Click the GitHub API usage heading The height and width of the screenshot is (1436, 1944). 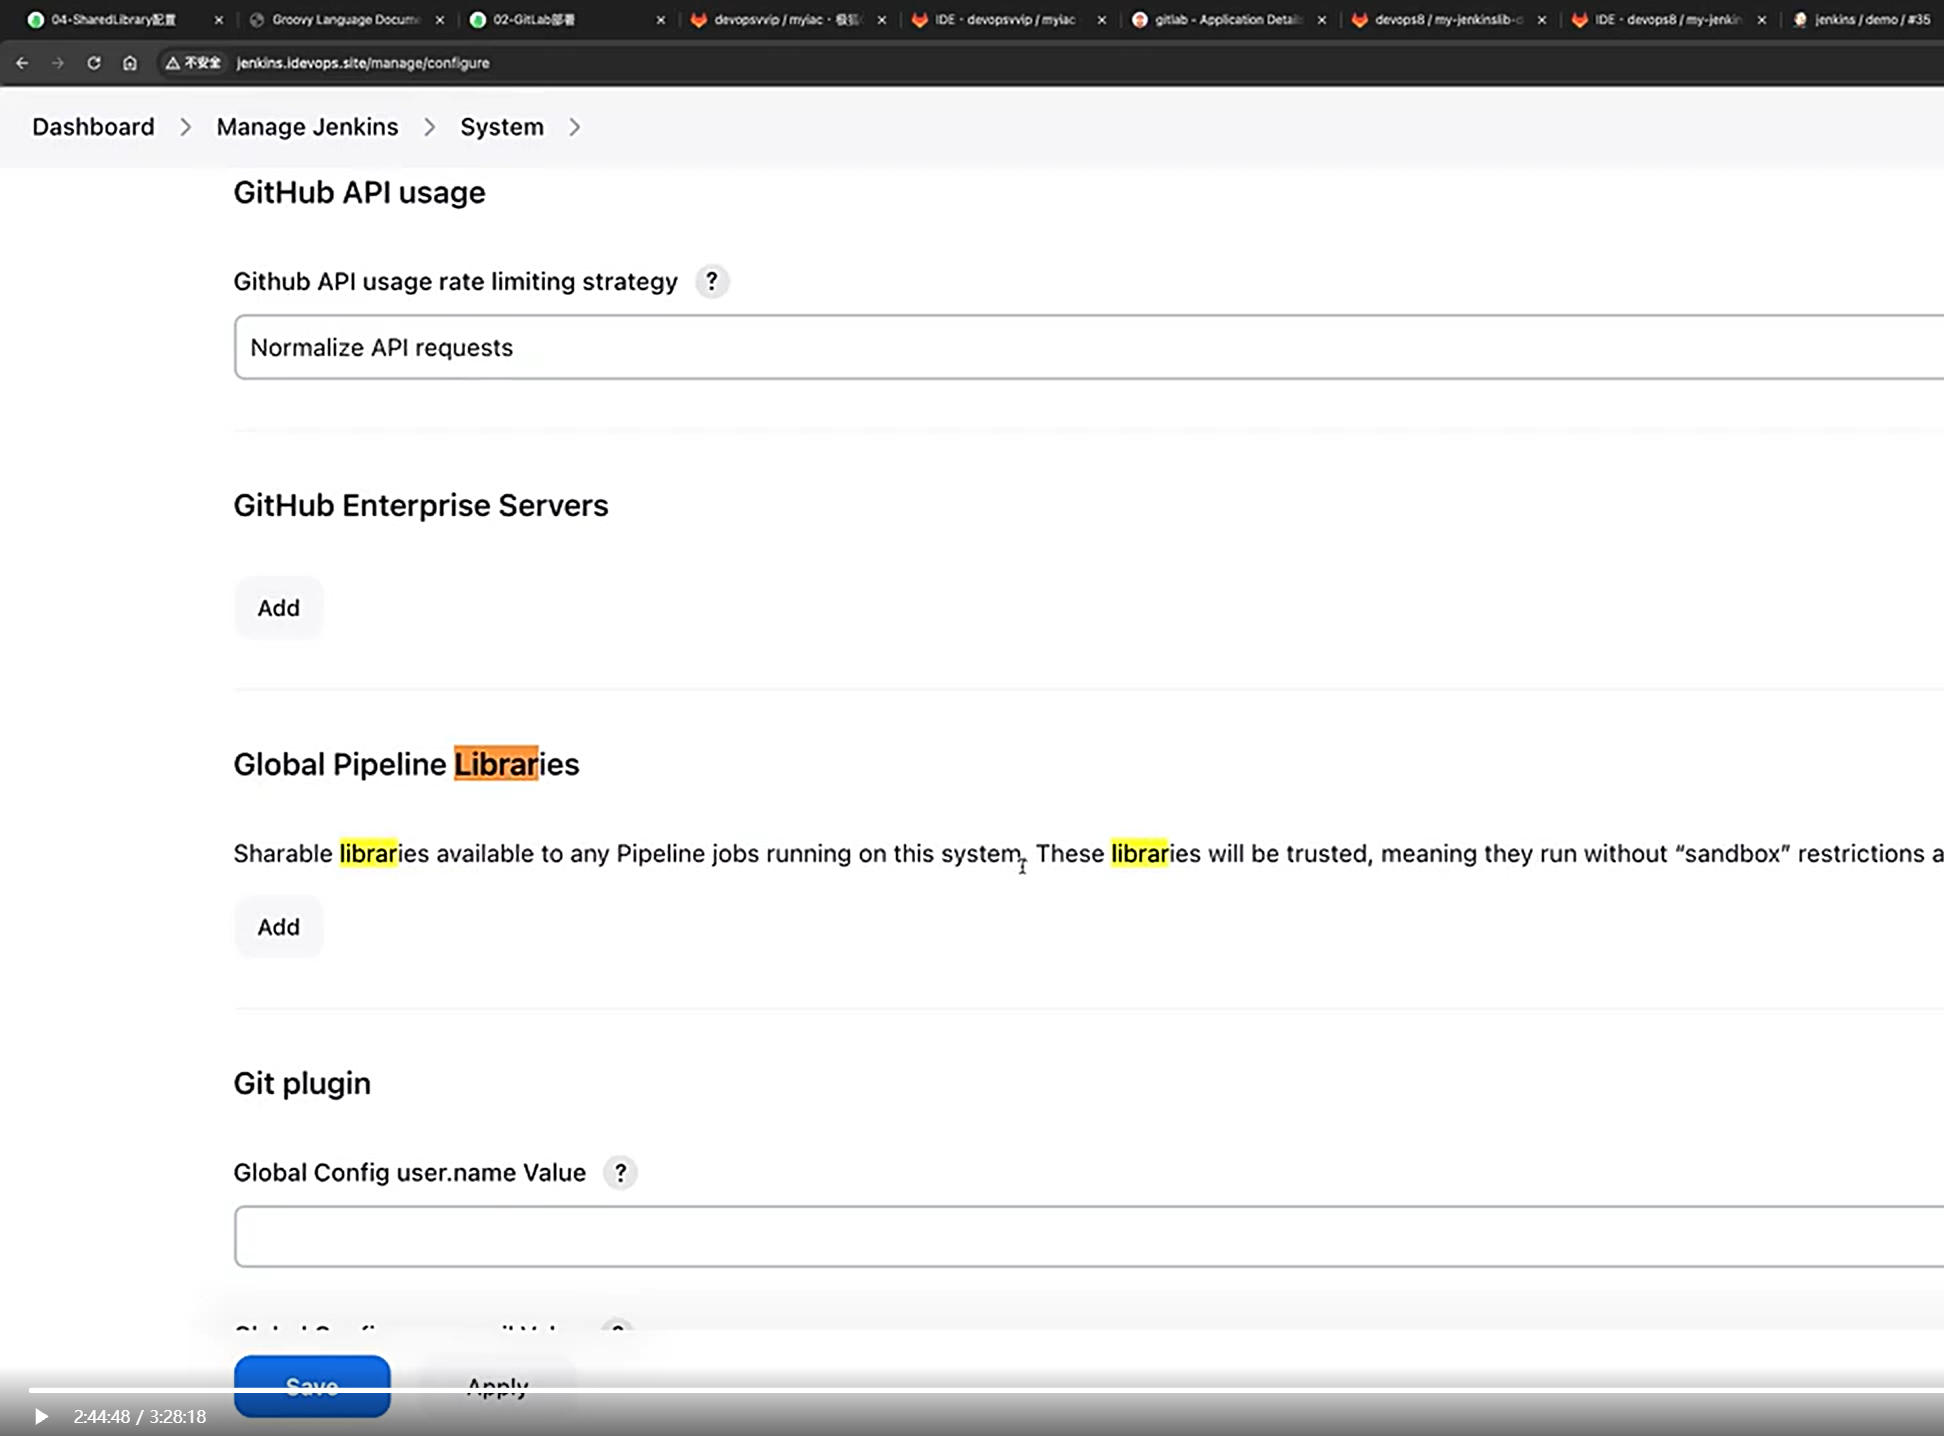point(359,192)
